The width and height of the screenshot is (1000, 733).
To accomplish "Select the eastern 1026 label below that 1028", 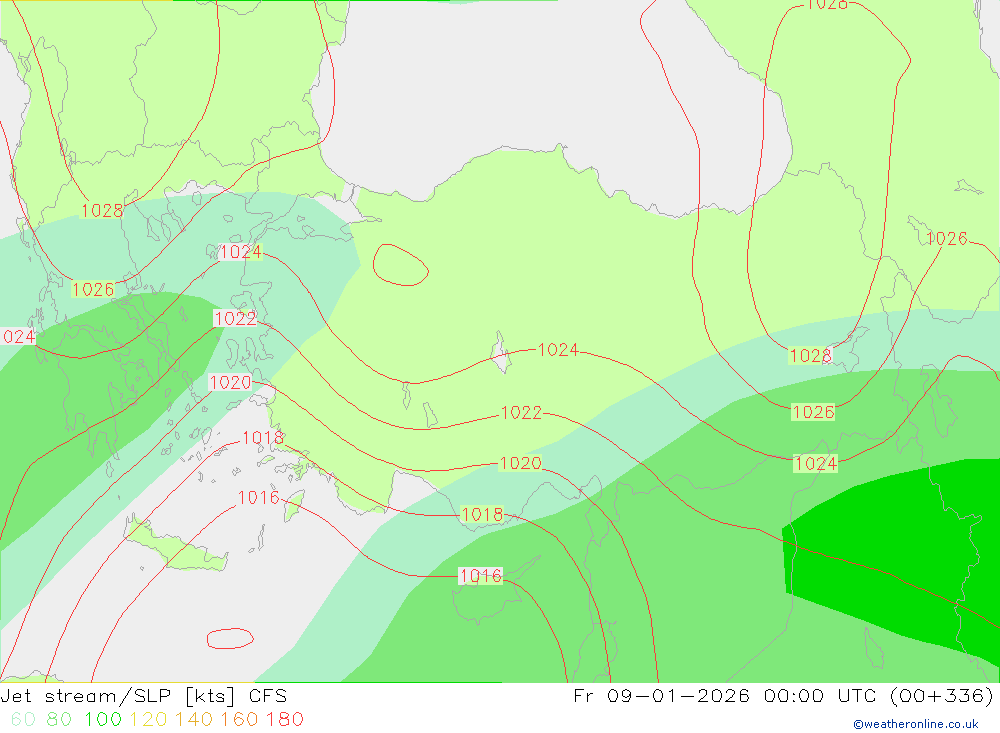I will click(x=813, y=411).
